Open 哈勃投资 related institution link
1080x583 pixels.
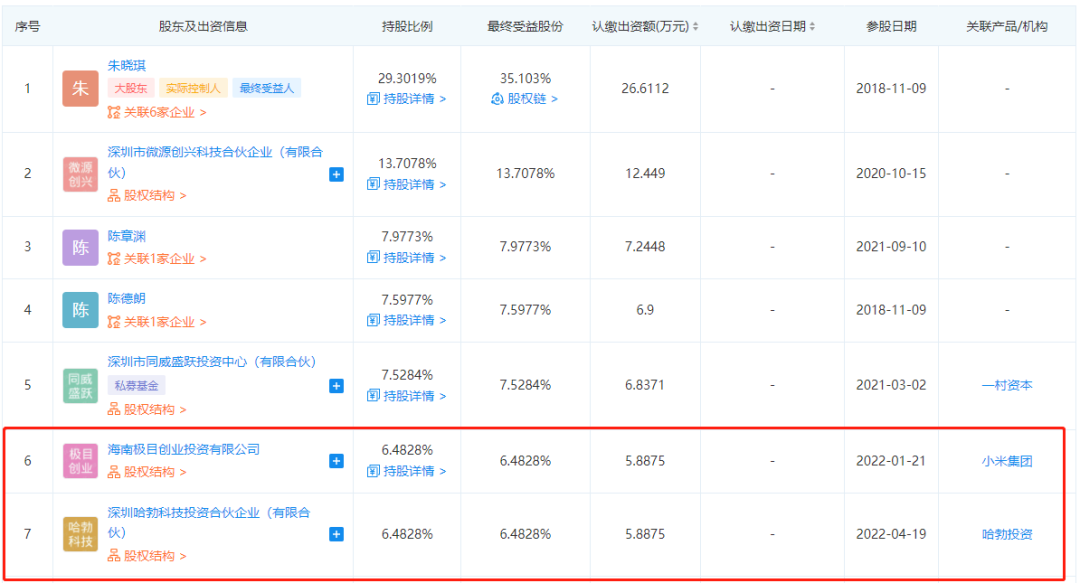point(1007,534)
